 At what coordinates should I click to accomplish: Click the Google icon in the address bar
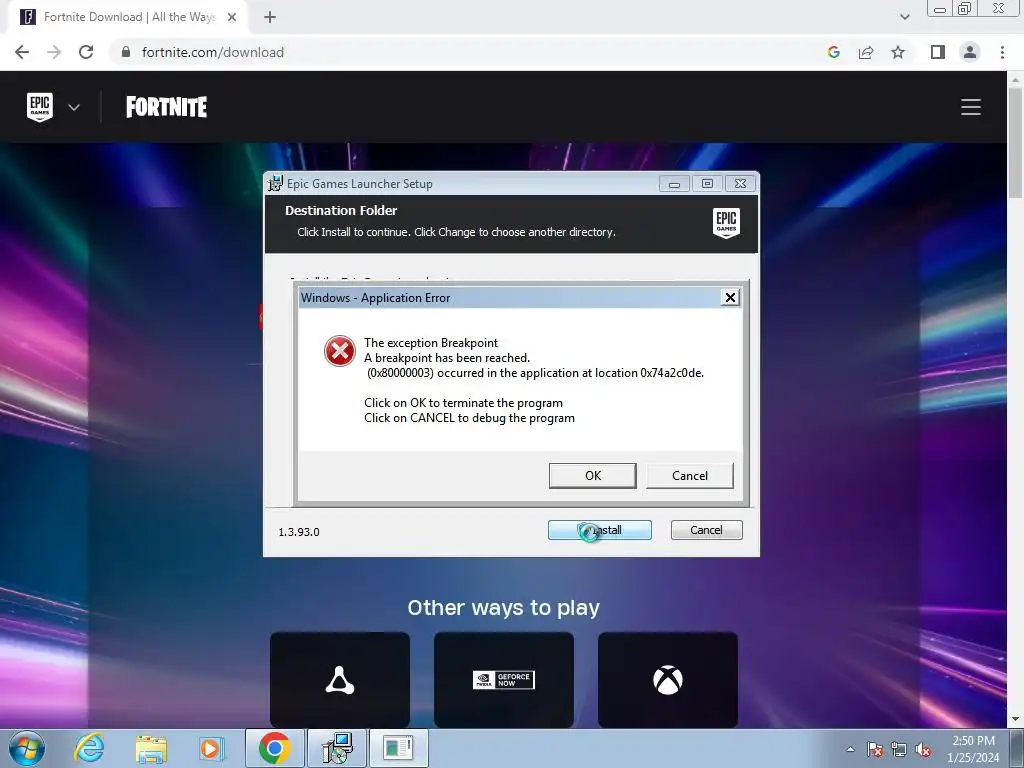tap(833, 52)
